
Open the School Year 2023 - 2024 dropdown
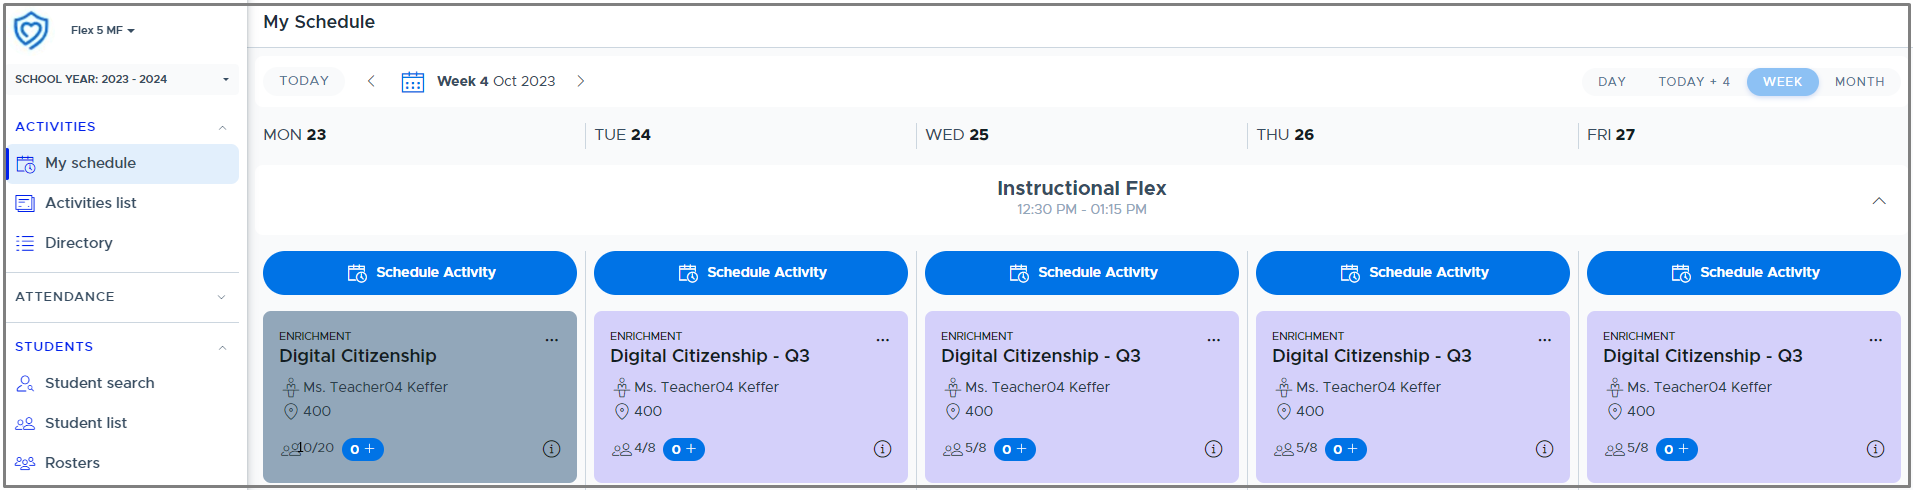[122, 79]
